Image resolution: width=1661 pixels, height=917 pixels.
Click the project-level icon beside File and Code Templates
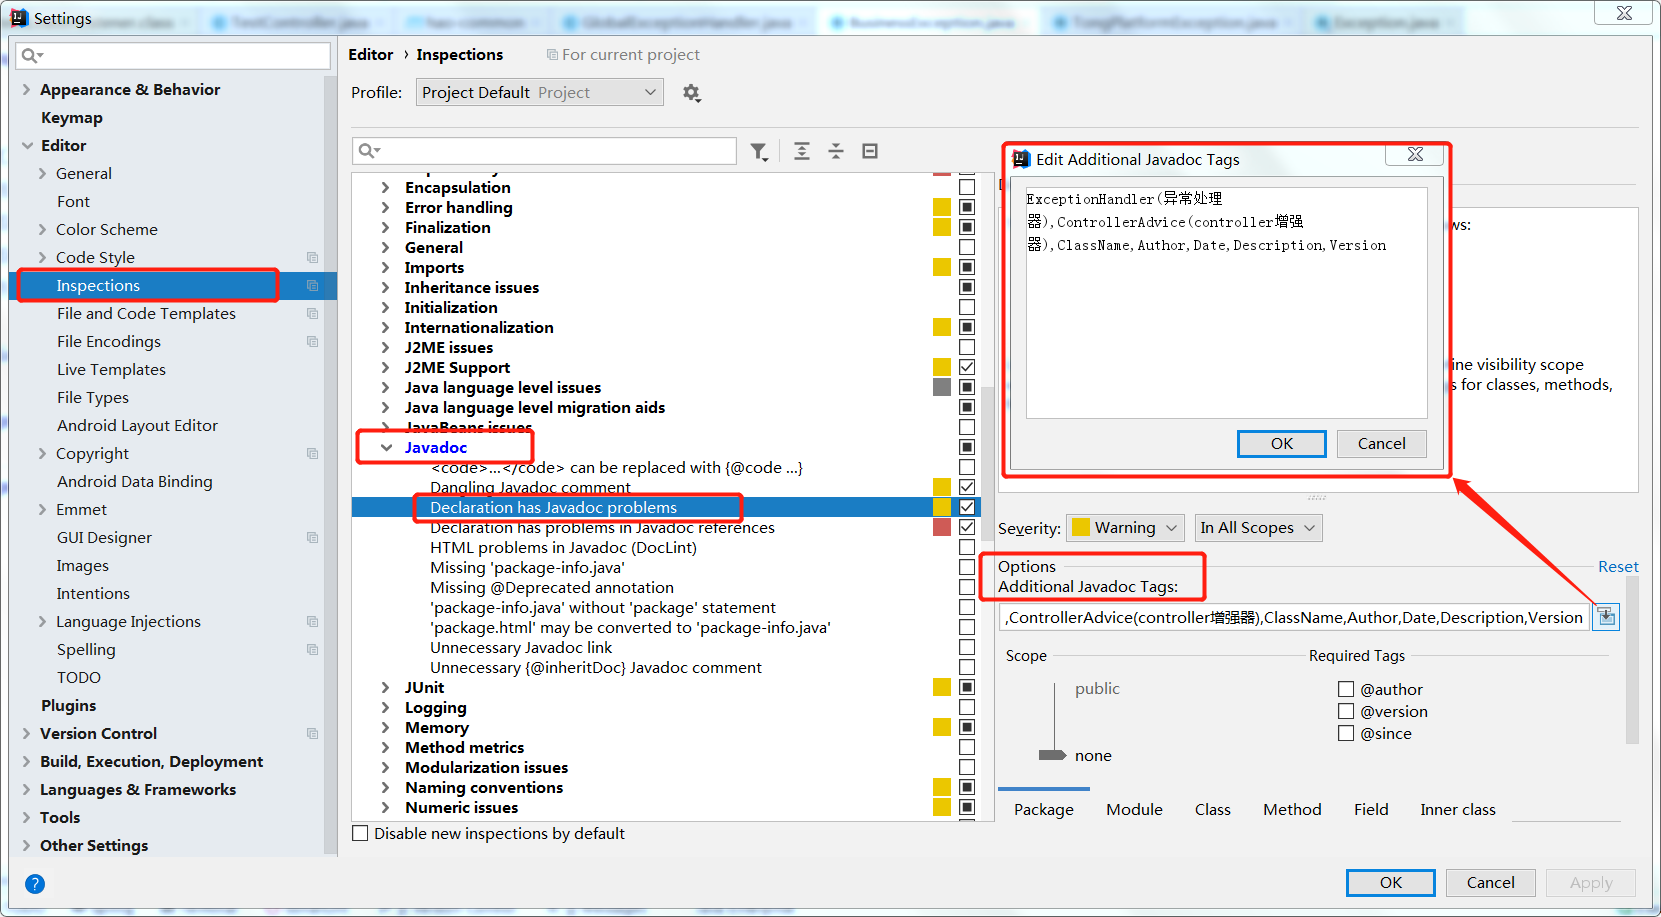[x=312, y=313]
